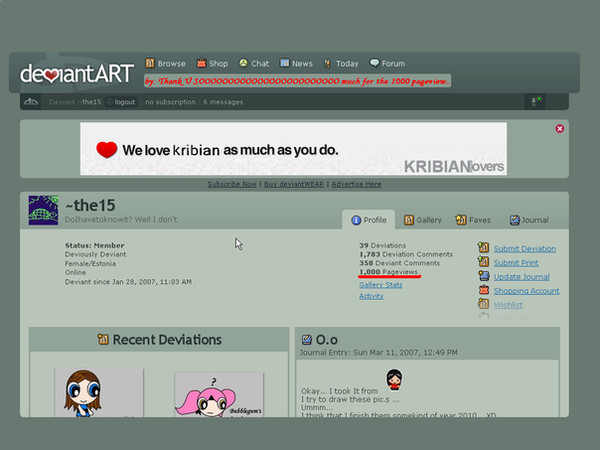
Task: Click the 358 Deviant Comments statistic
Action: 399,263
